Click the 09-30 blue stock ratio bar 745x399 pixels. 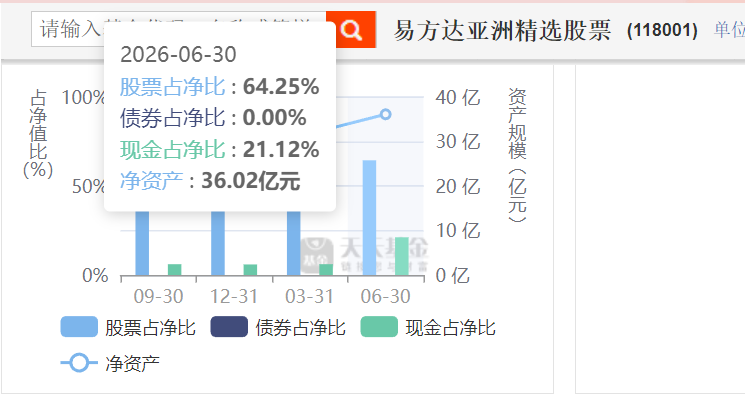click(142, 243)
